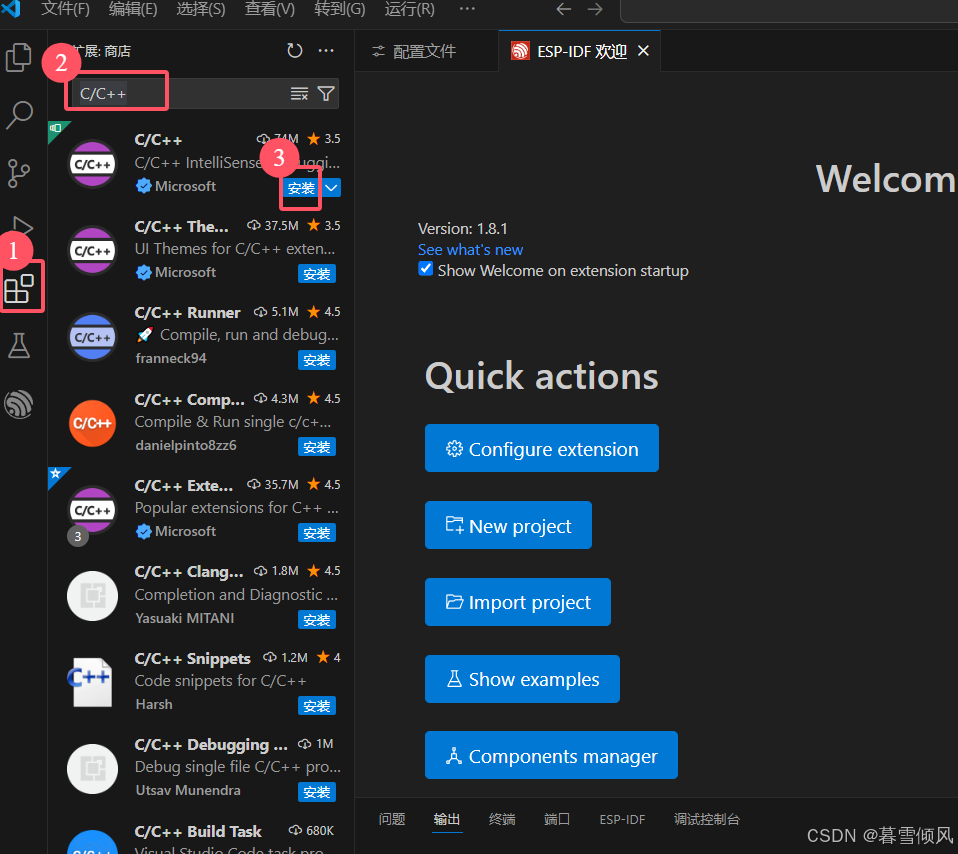Viewport: 958px width, 854px height.
Task: Open the extension search filter
Action: [x=326, y=93]
